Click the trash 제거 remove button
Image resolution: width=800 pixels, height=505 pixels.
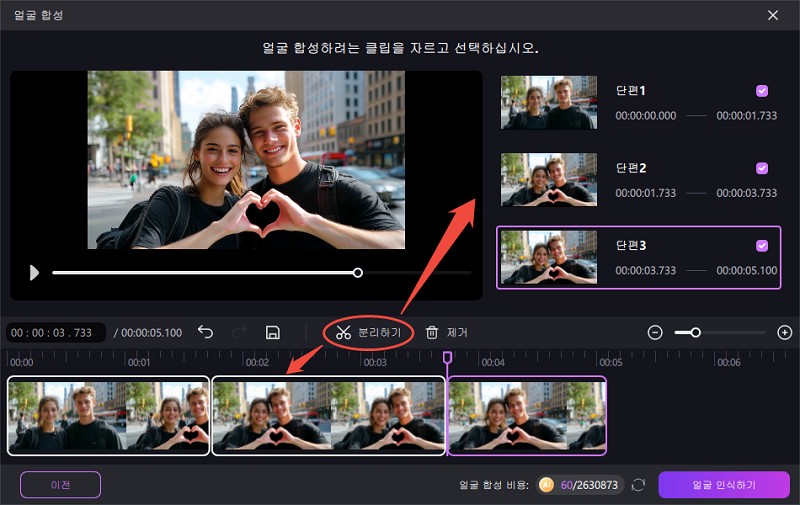446,333
